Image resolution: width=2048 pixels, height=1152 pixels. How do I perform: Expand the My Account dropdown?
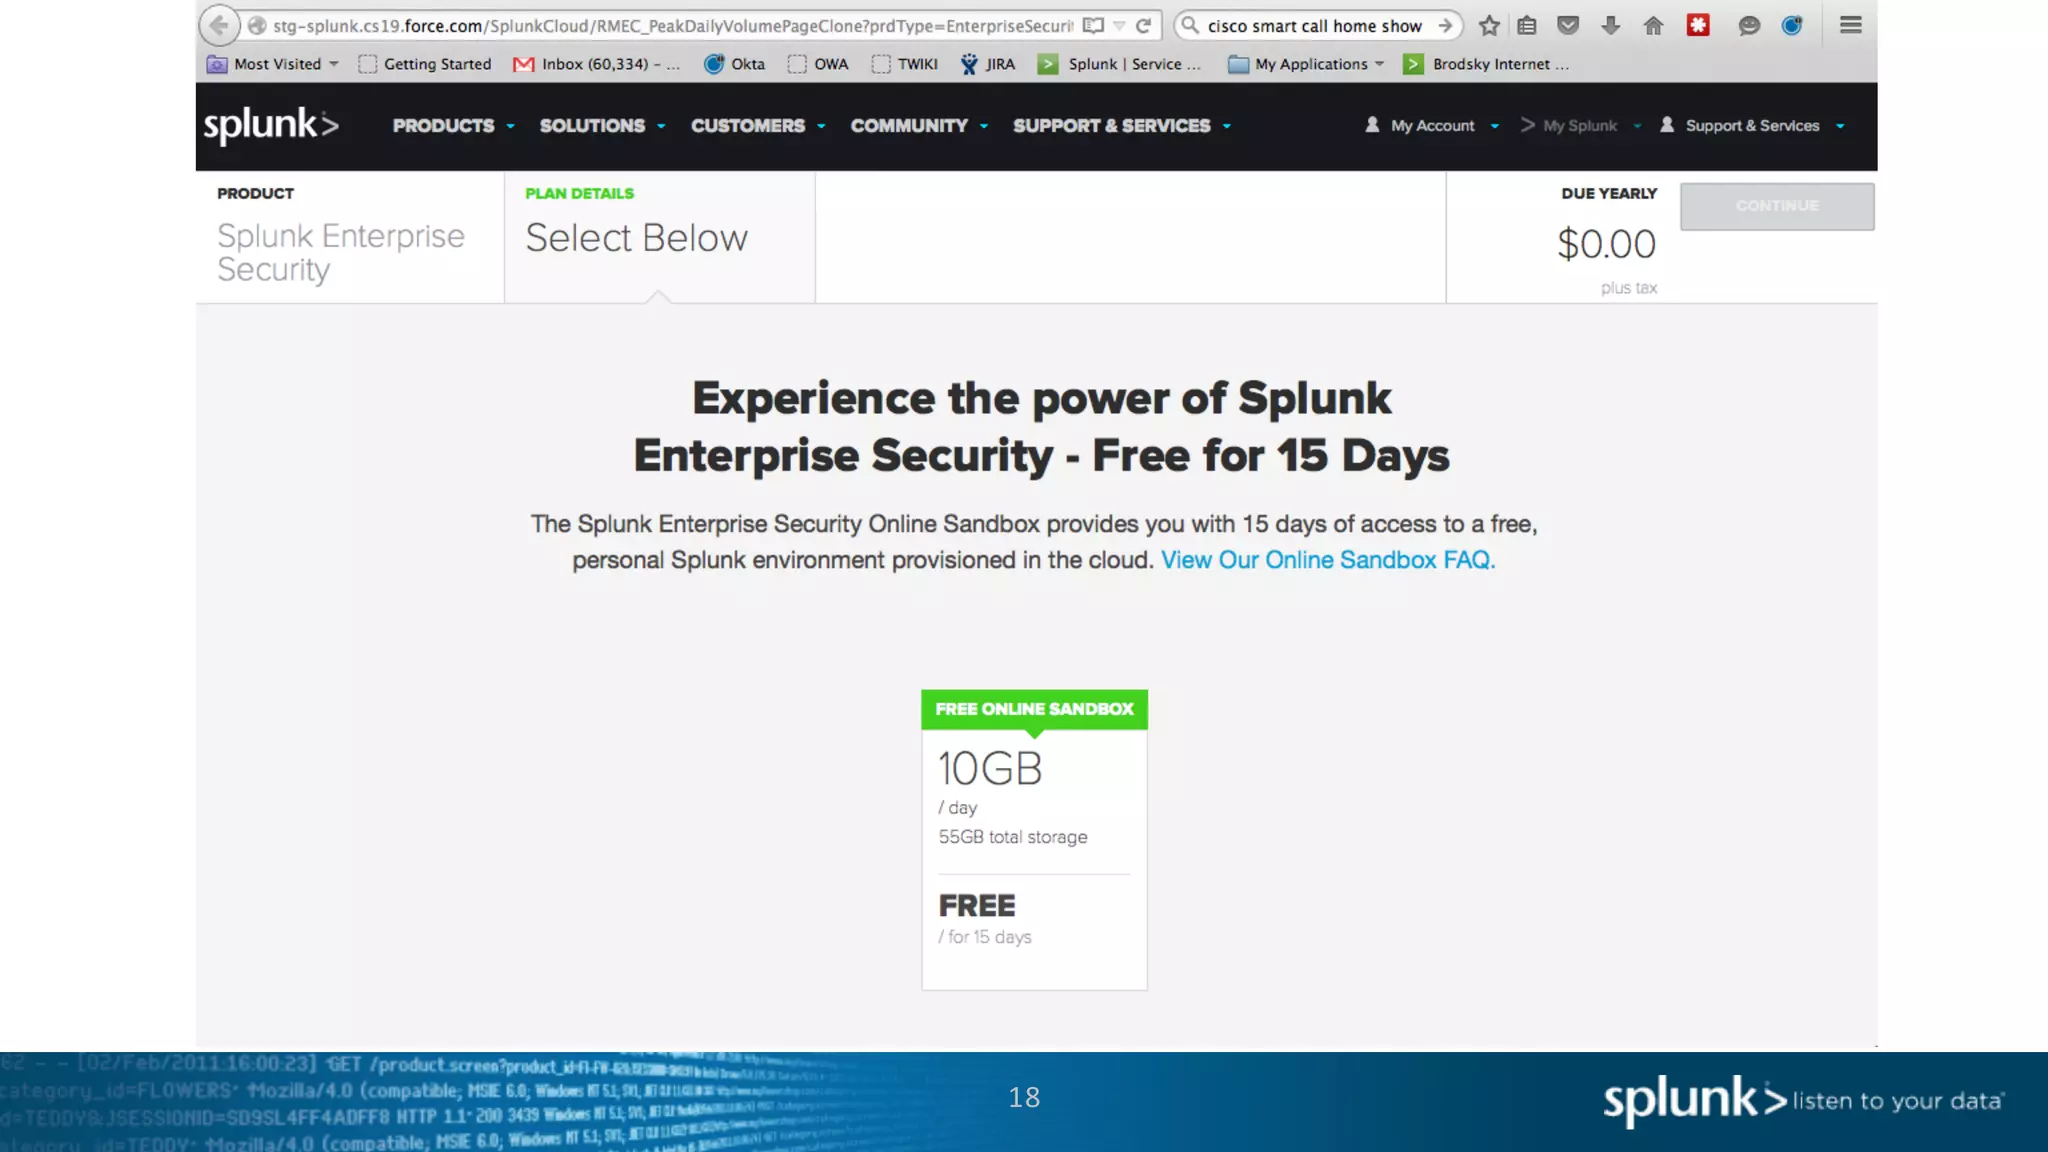tap(1433, 126)
